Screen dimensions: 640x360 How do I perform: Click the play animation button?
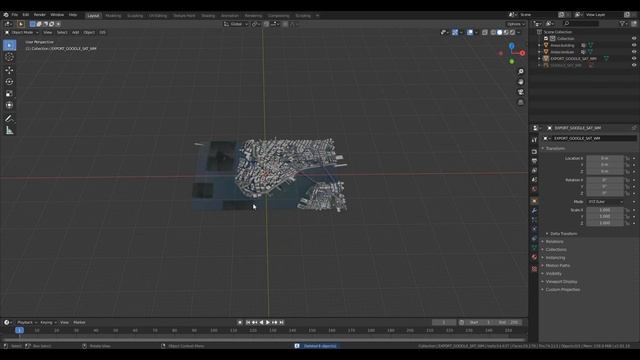pos(268,322)
